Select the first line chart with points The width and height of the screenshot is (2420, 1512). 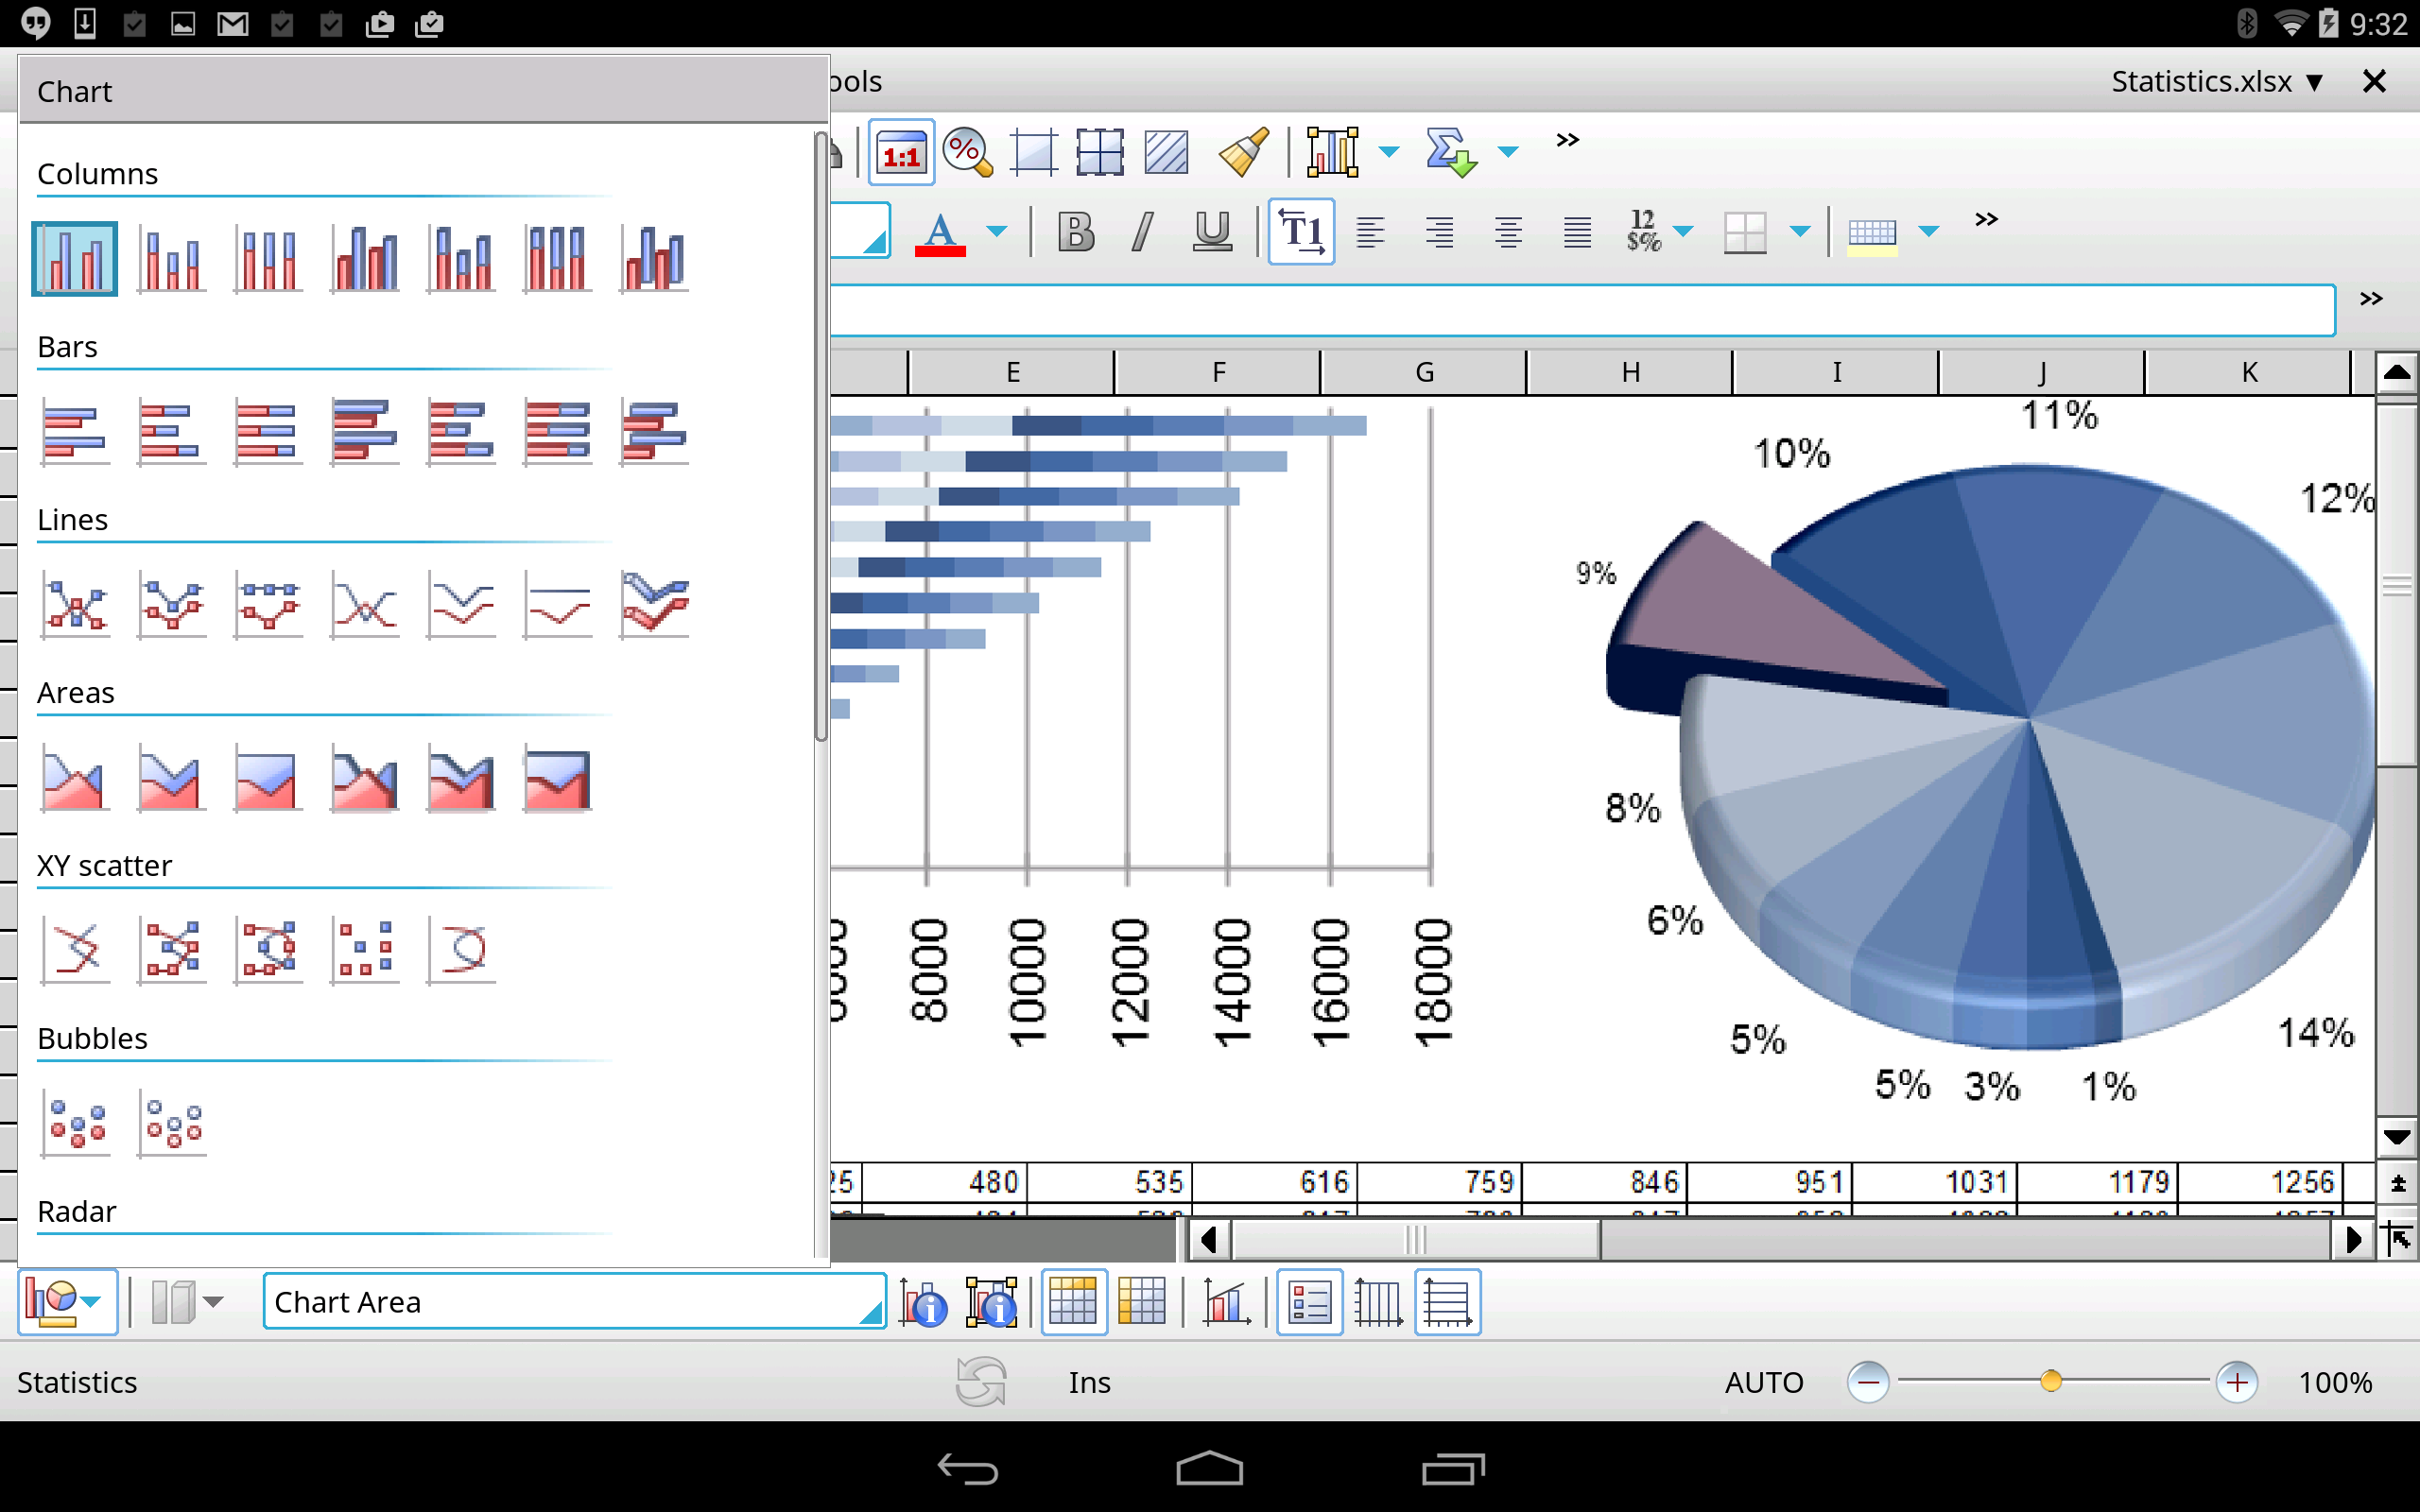74,605
